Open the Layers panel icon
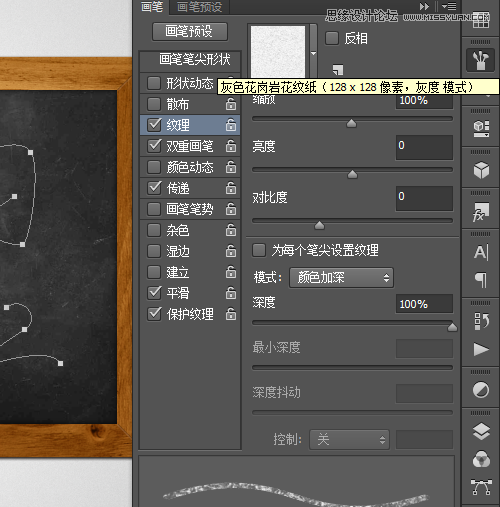Screen dimensions: 500x507 481,431
